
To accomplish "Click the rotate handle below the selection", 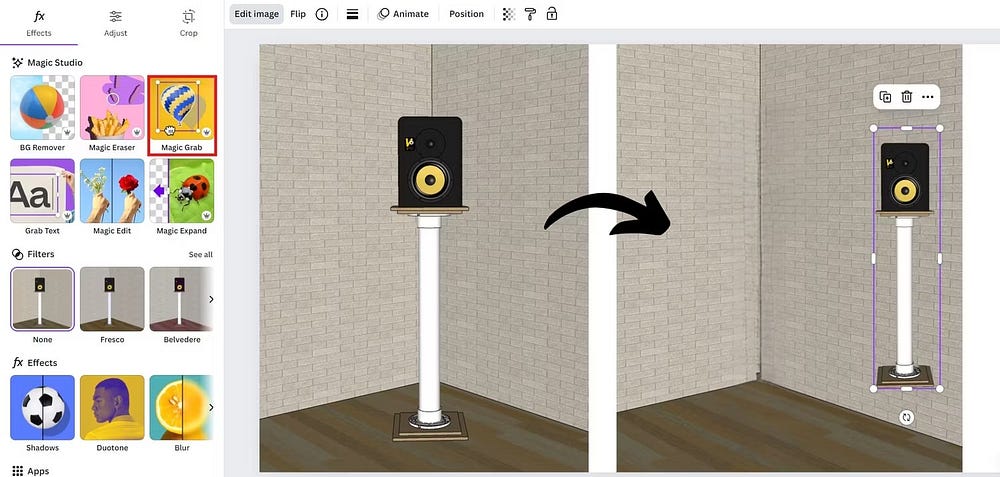I will 906,417.
